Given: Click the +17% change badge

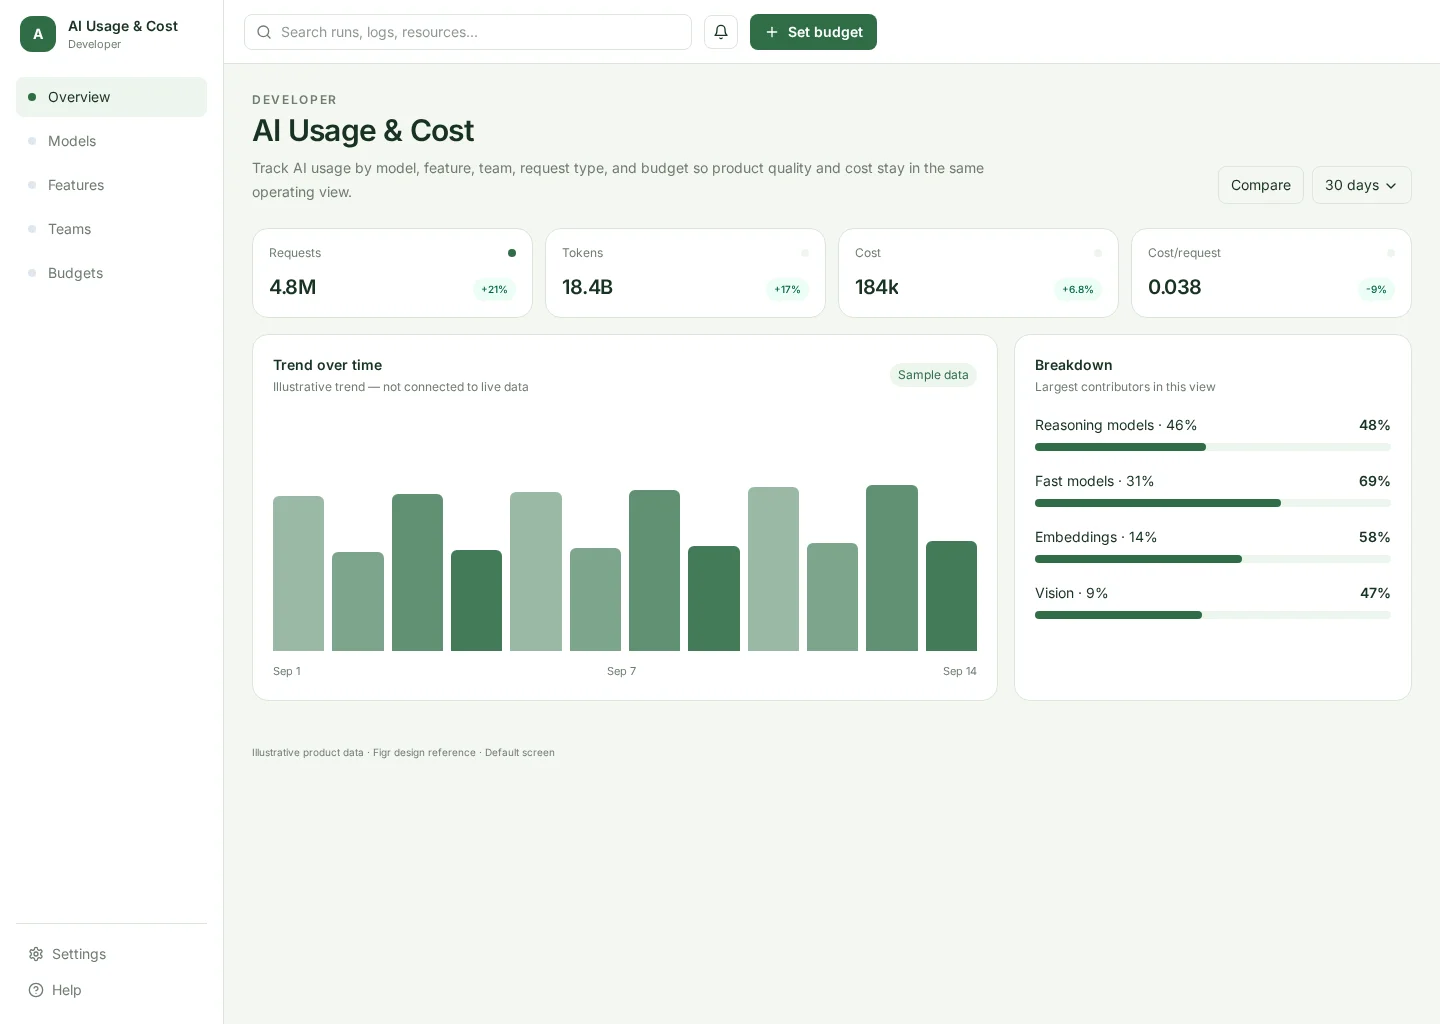Looking at the screenshot, I should click(787, 290).
